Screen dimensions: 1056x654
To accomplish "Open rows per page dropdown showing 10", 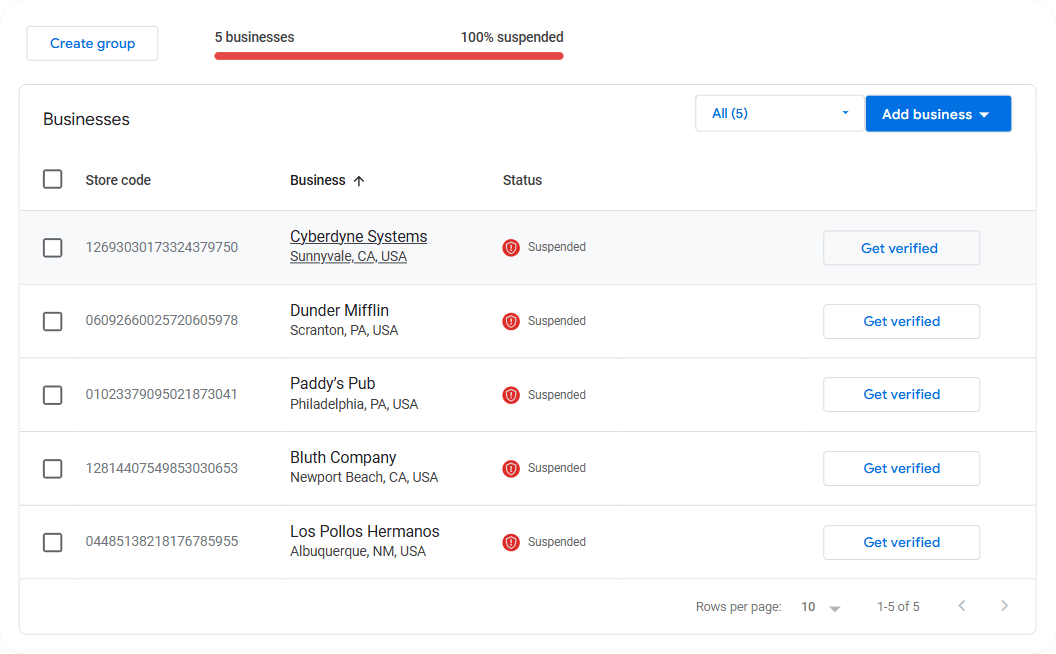I will tap(820, 607).
